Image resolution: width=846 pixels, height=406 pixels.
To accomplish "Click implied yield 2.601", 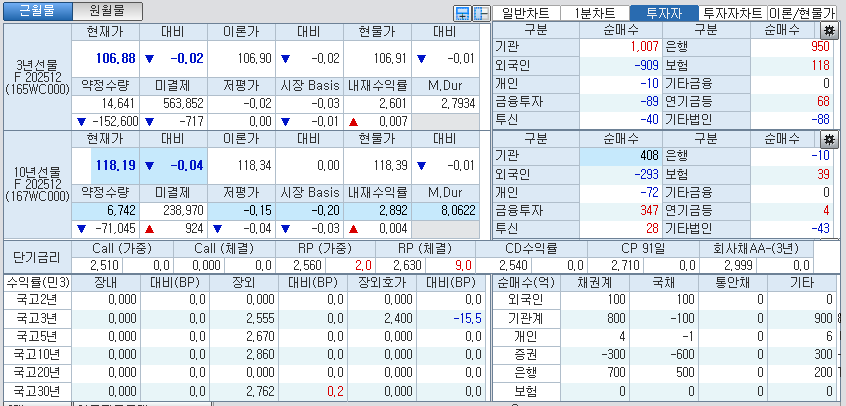I will (x=393, y=104).
